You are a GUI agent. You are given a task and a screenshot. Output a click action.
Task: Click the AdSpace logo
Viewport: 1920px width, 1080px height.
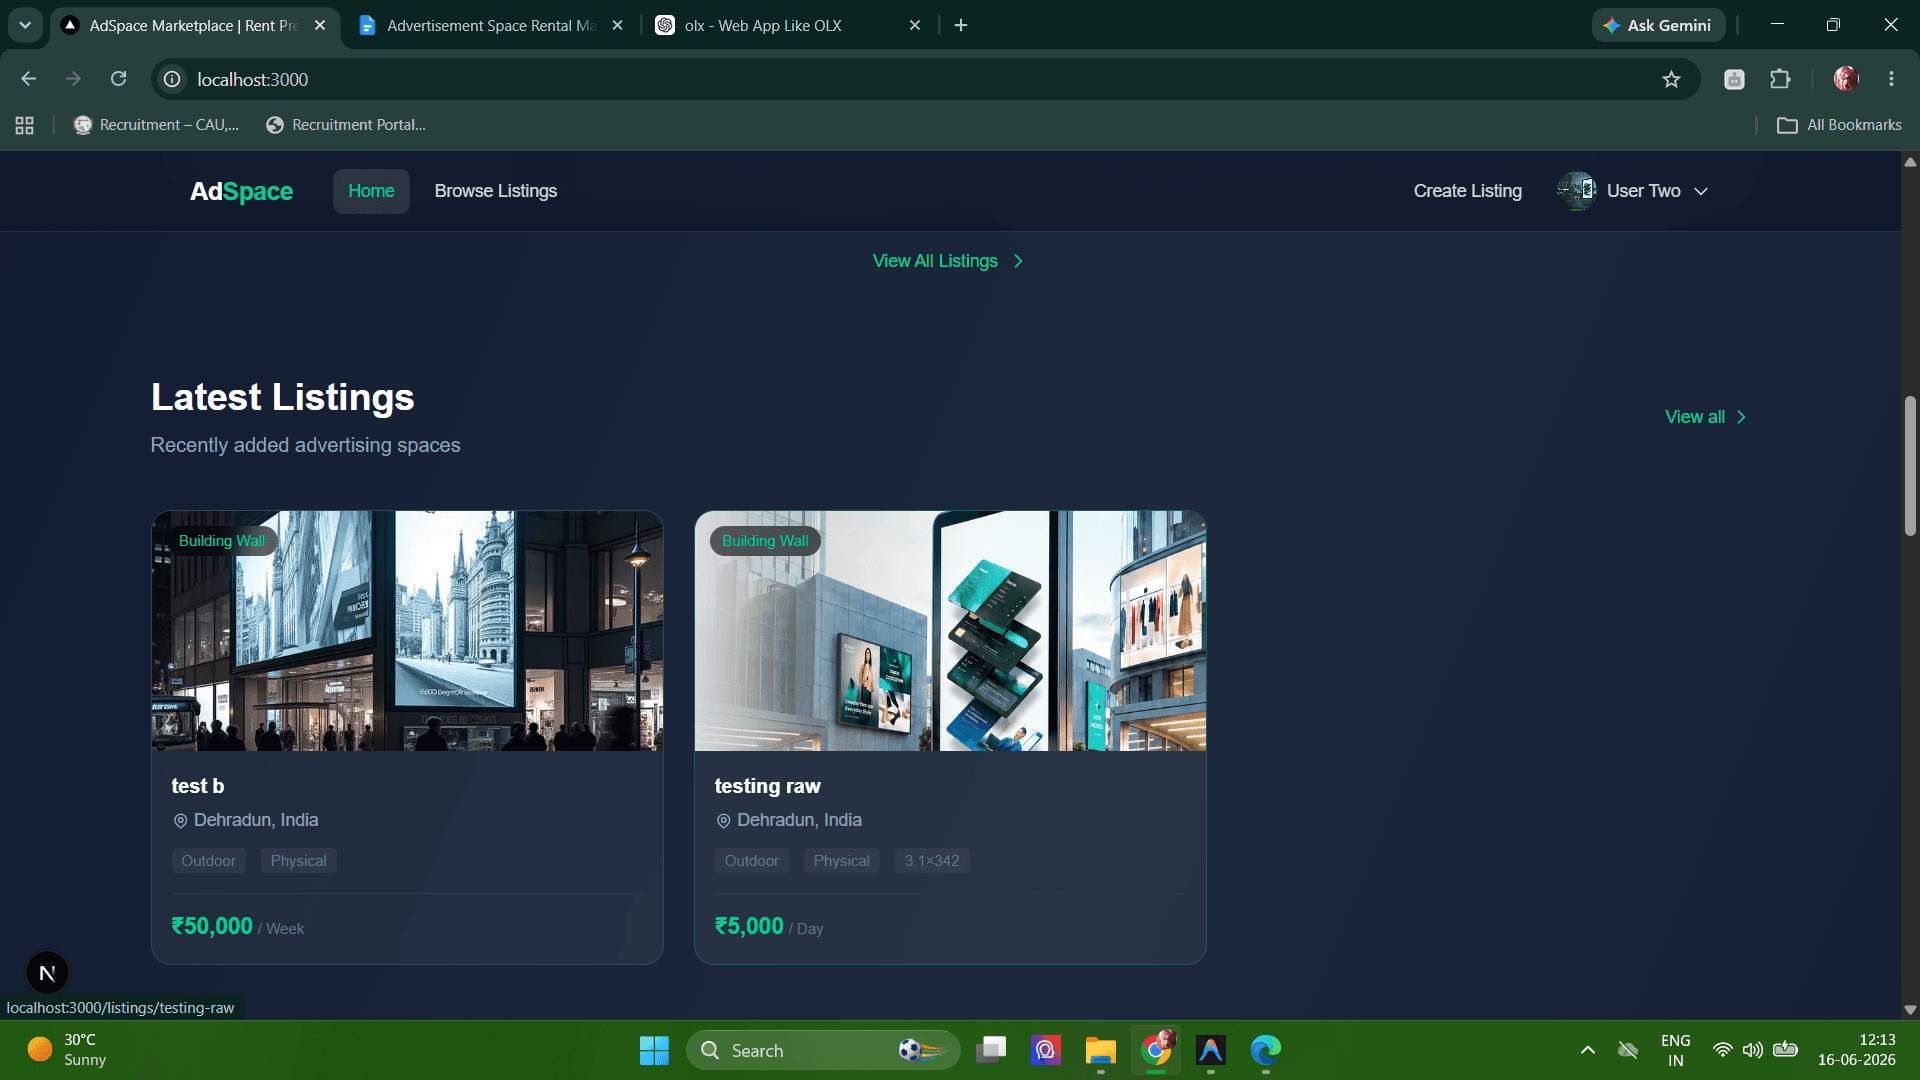pyautogui.click(x=241, y=191)
